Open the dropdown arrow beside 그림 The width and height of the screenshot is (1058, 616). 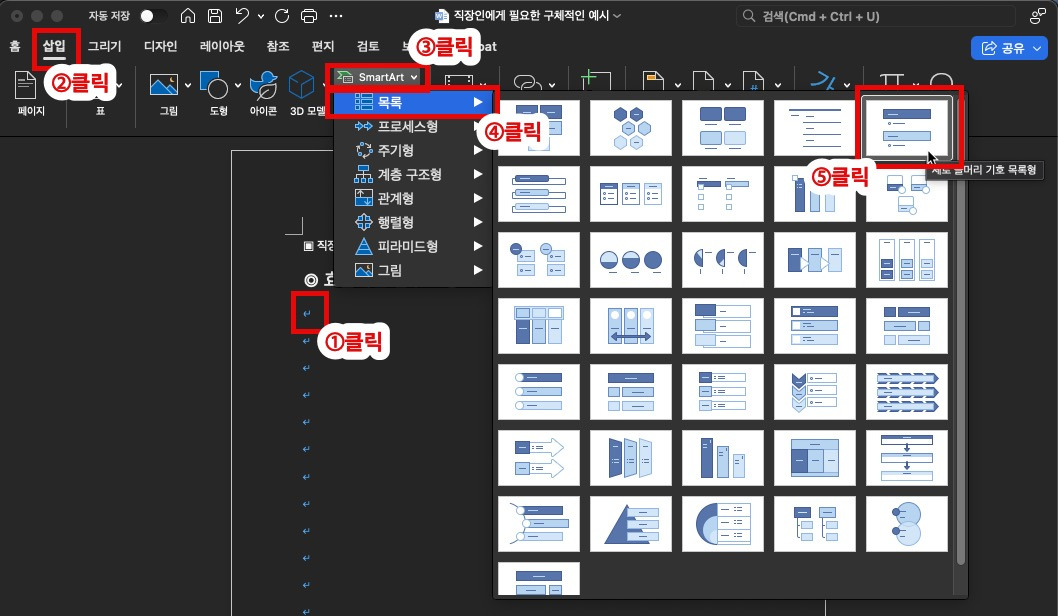(x=188, y=86)
